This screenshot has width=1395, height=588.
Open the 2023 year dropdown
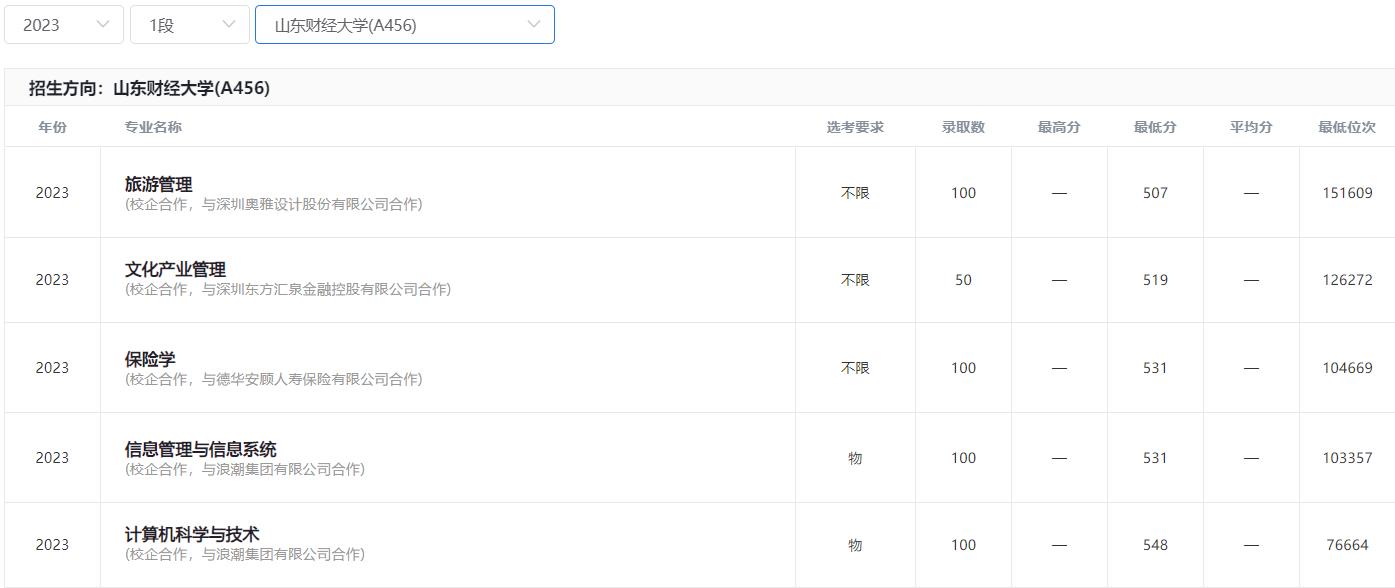click(63, 25)
